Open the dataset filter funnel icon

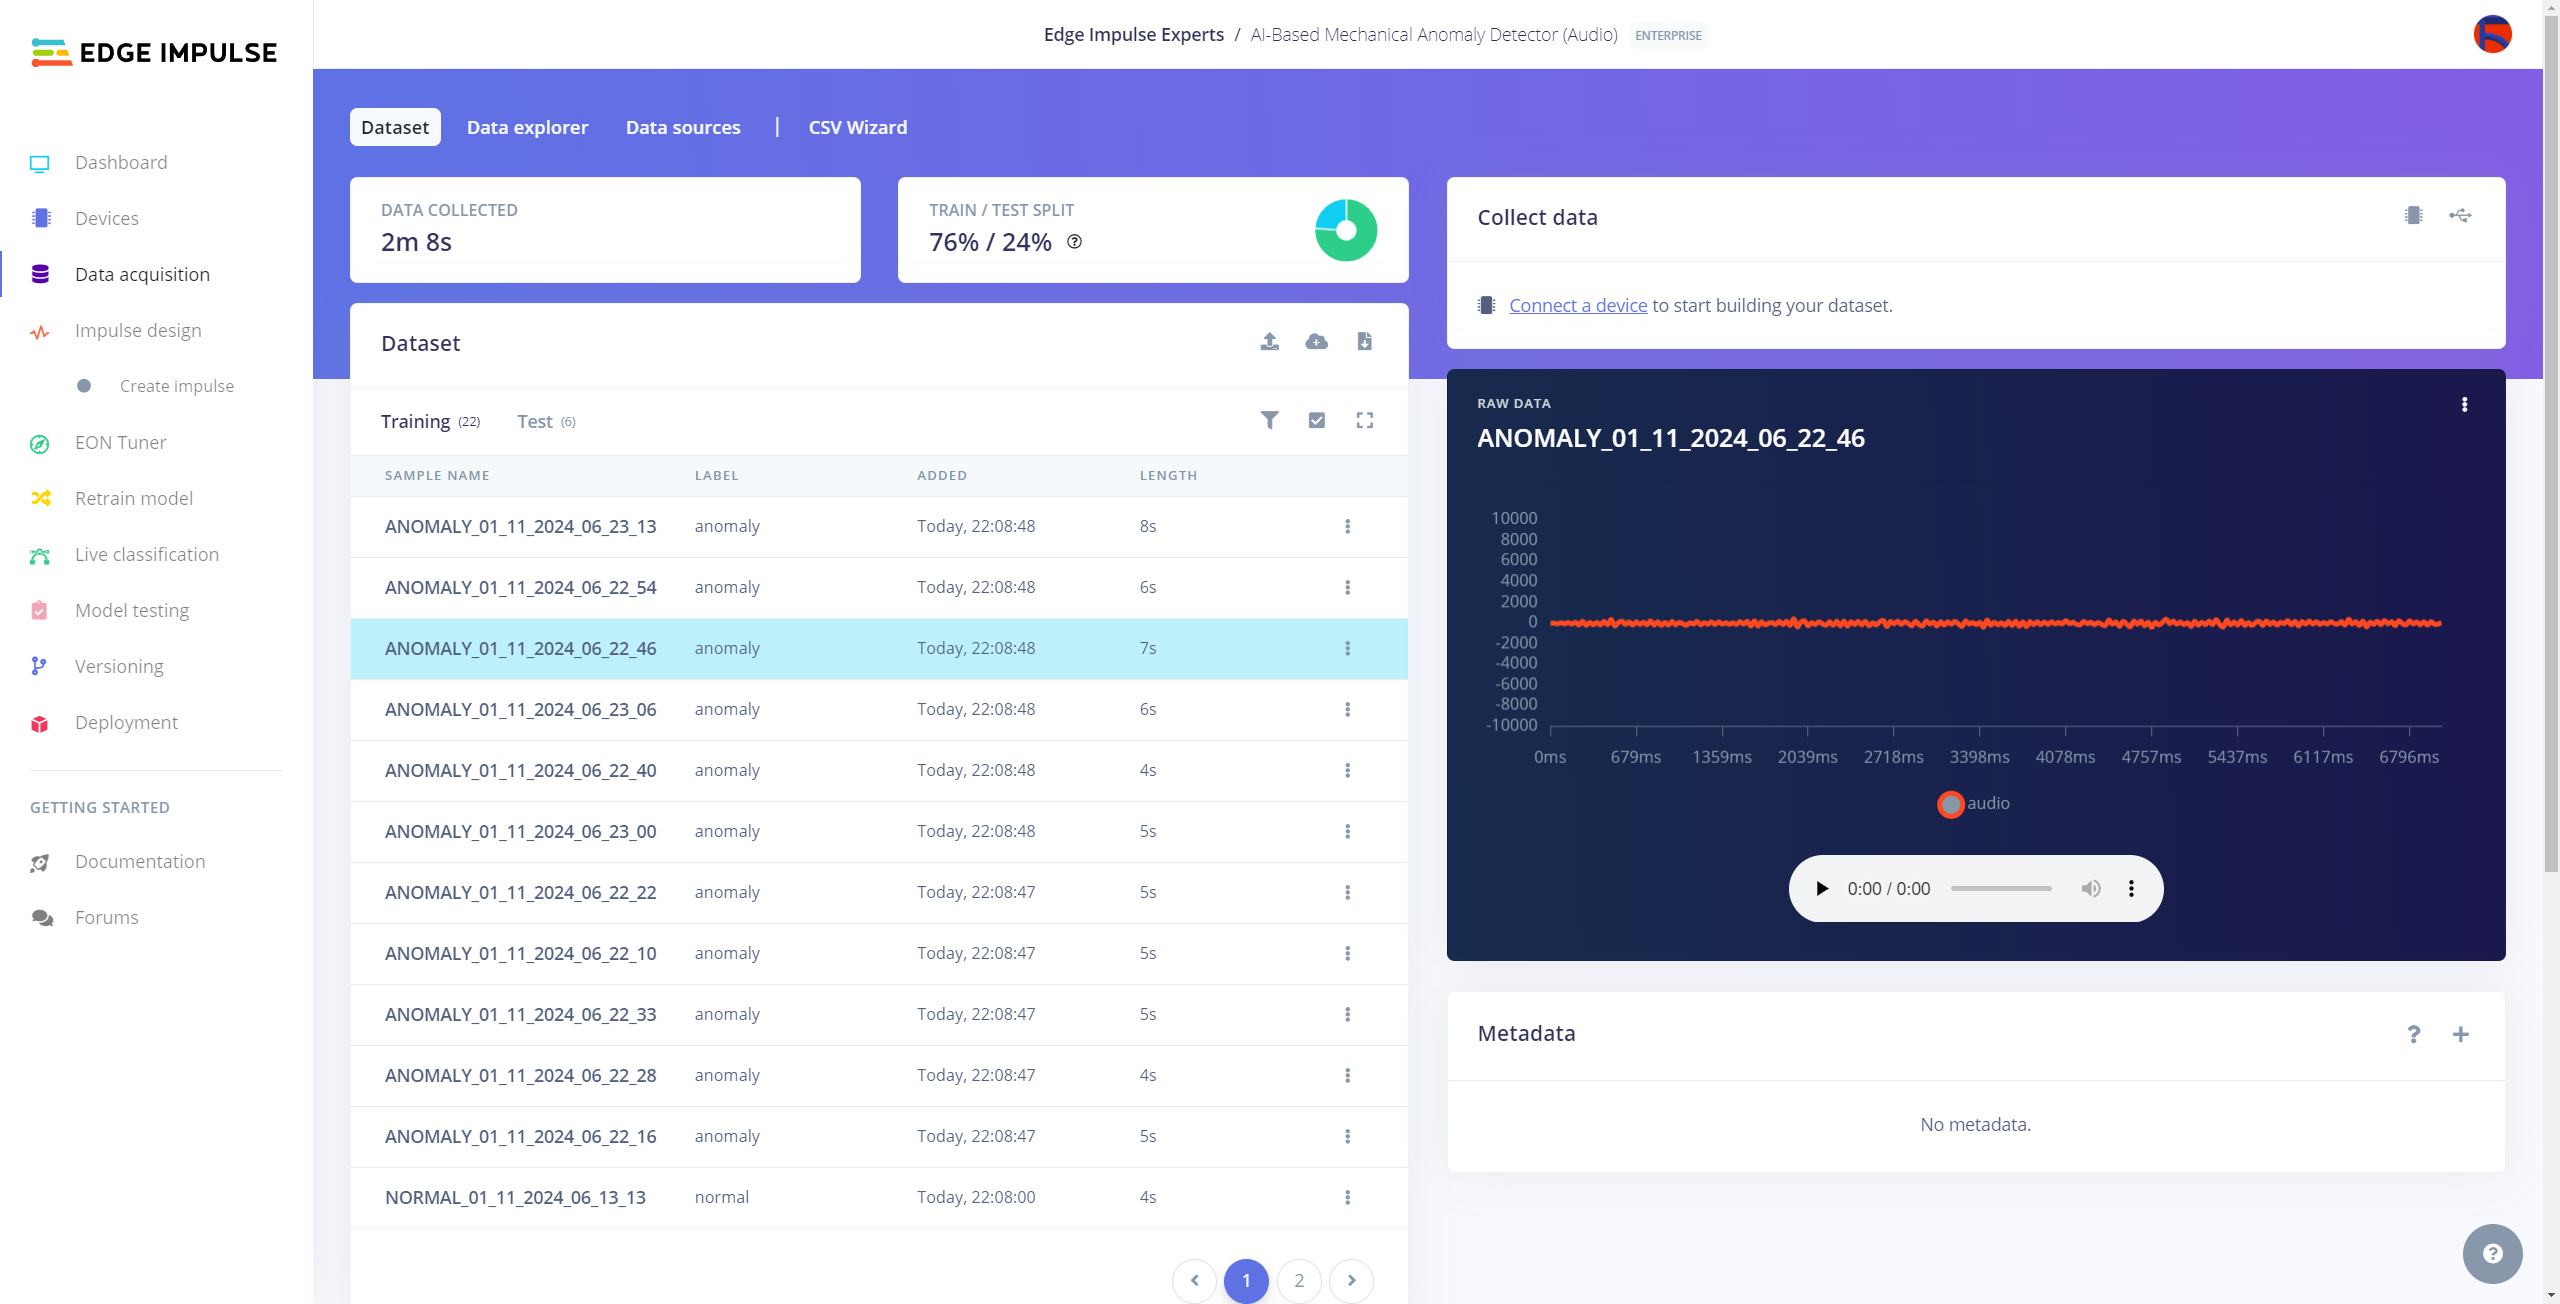pos(1269,420)
